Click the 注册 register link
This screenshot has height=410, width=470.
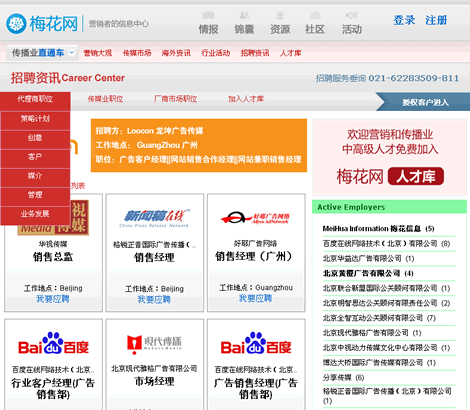pyautogui.click(x=436, y=20)
